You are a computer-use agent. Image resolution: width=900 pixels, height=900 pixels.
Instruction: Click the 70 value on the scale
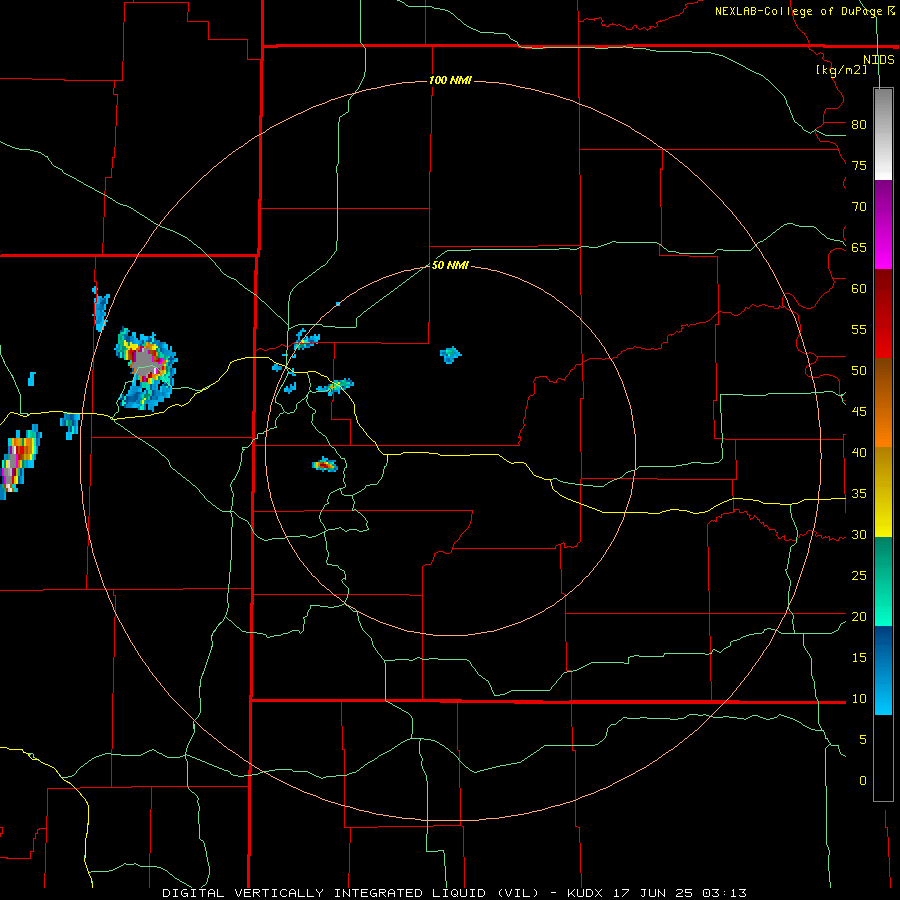pyautogui.click(x=859, y=207)
